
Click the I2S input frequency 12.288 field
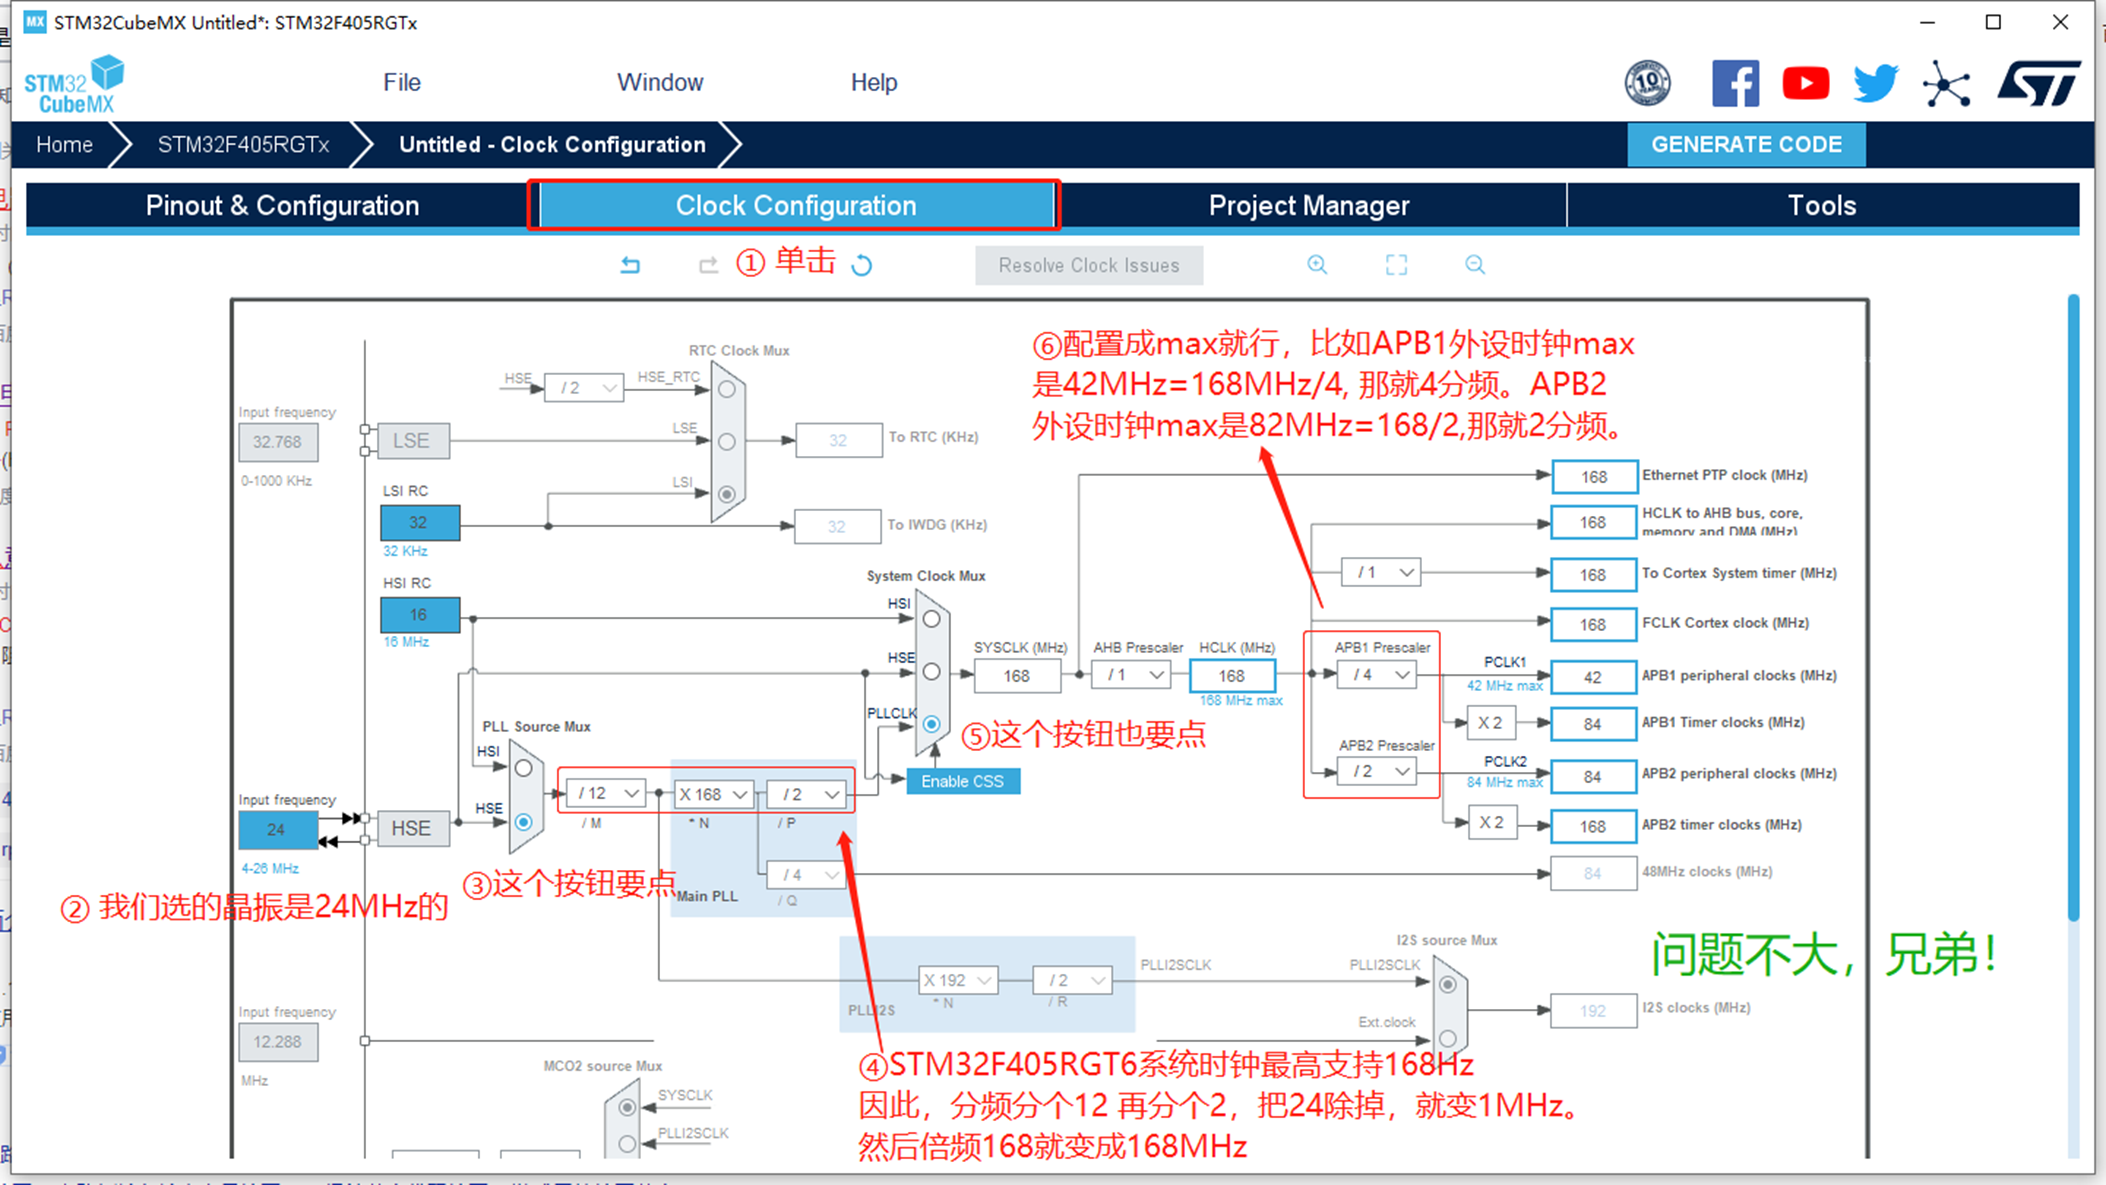[278, 1042]
